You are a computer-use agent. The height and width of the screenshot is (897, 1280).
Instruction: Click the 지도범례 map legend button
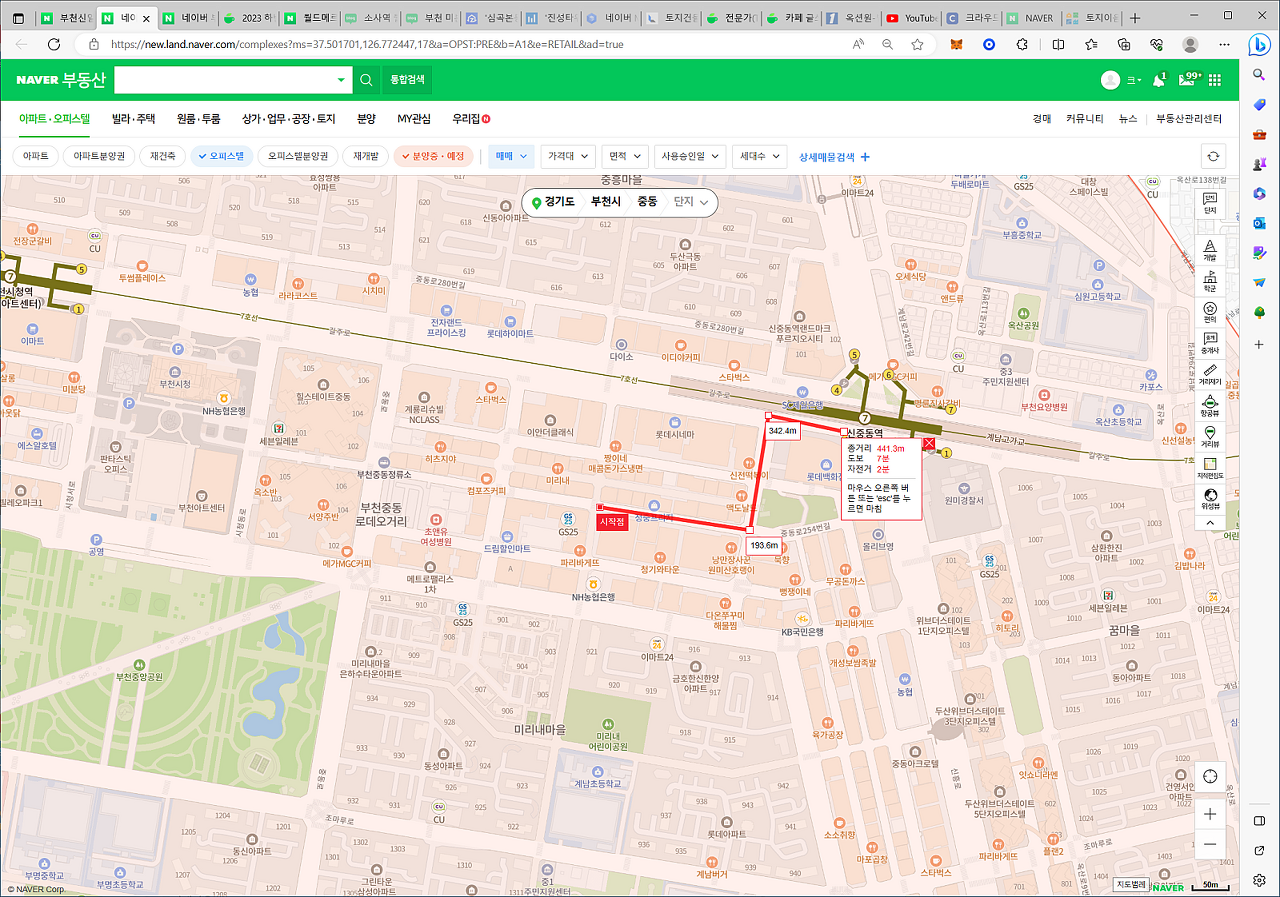tap(1130, 884)
